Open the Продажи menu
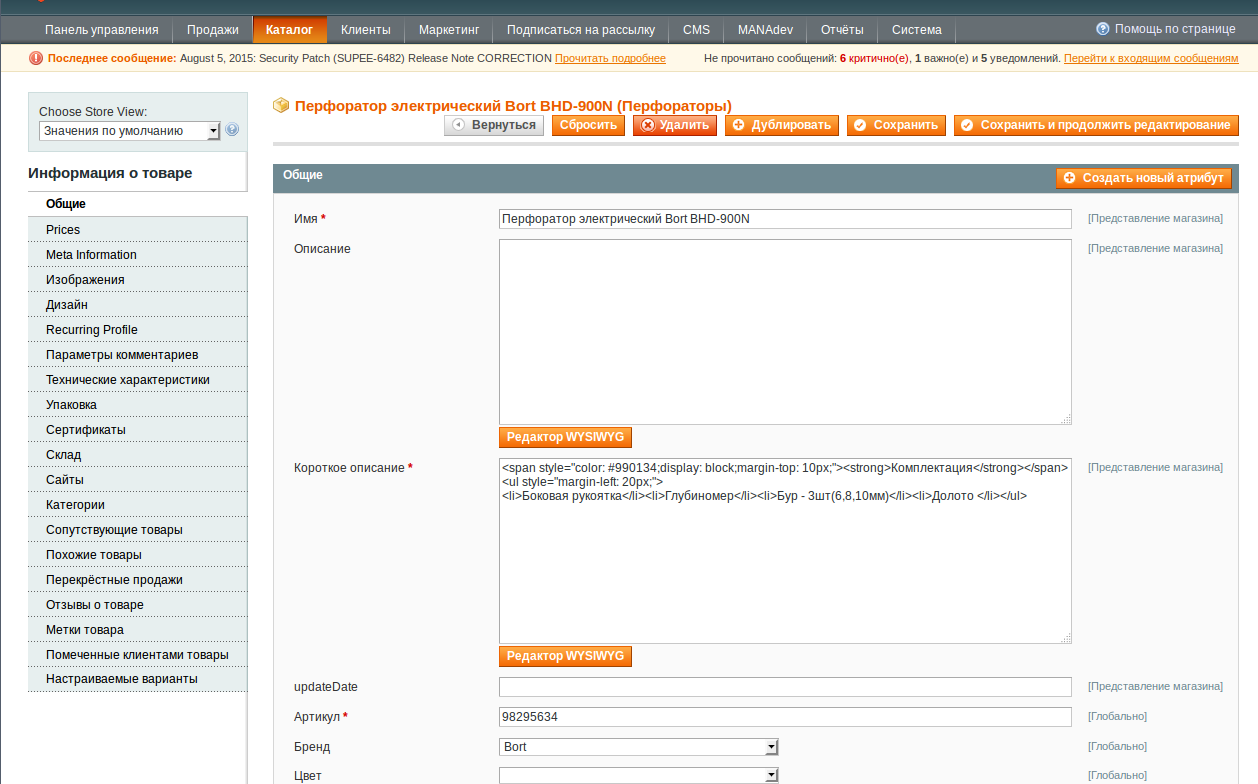1258x784 pixels. (x=212, y=30)
